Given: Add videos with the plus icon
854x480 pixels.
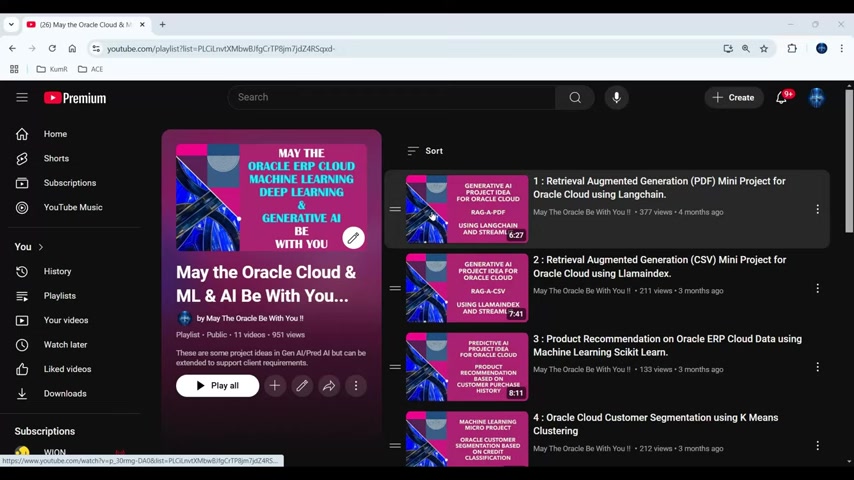Looking at the screenshot, I should tap(275, 386).
